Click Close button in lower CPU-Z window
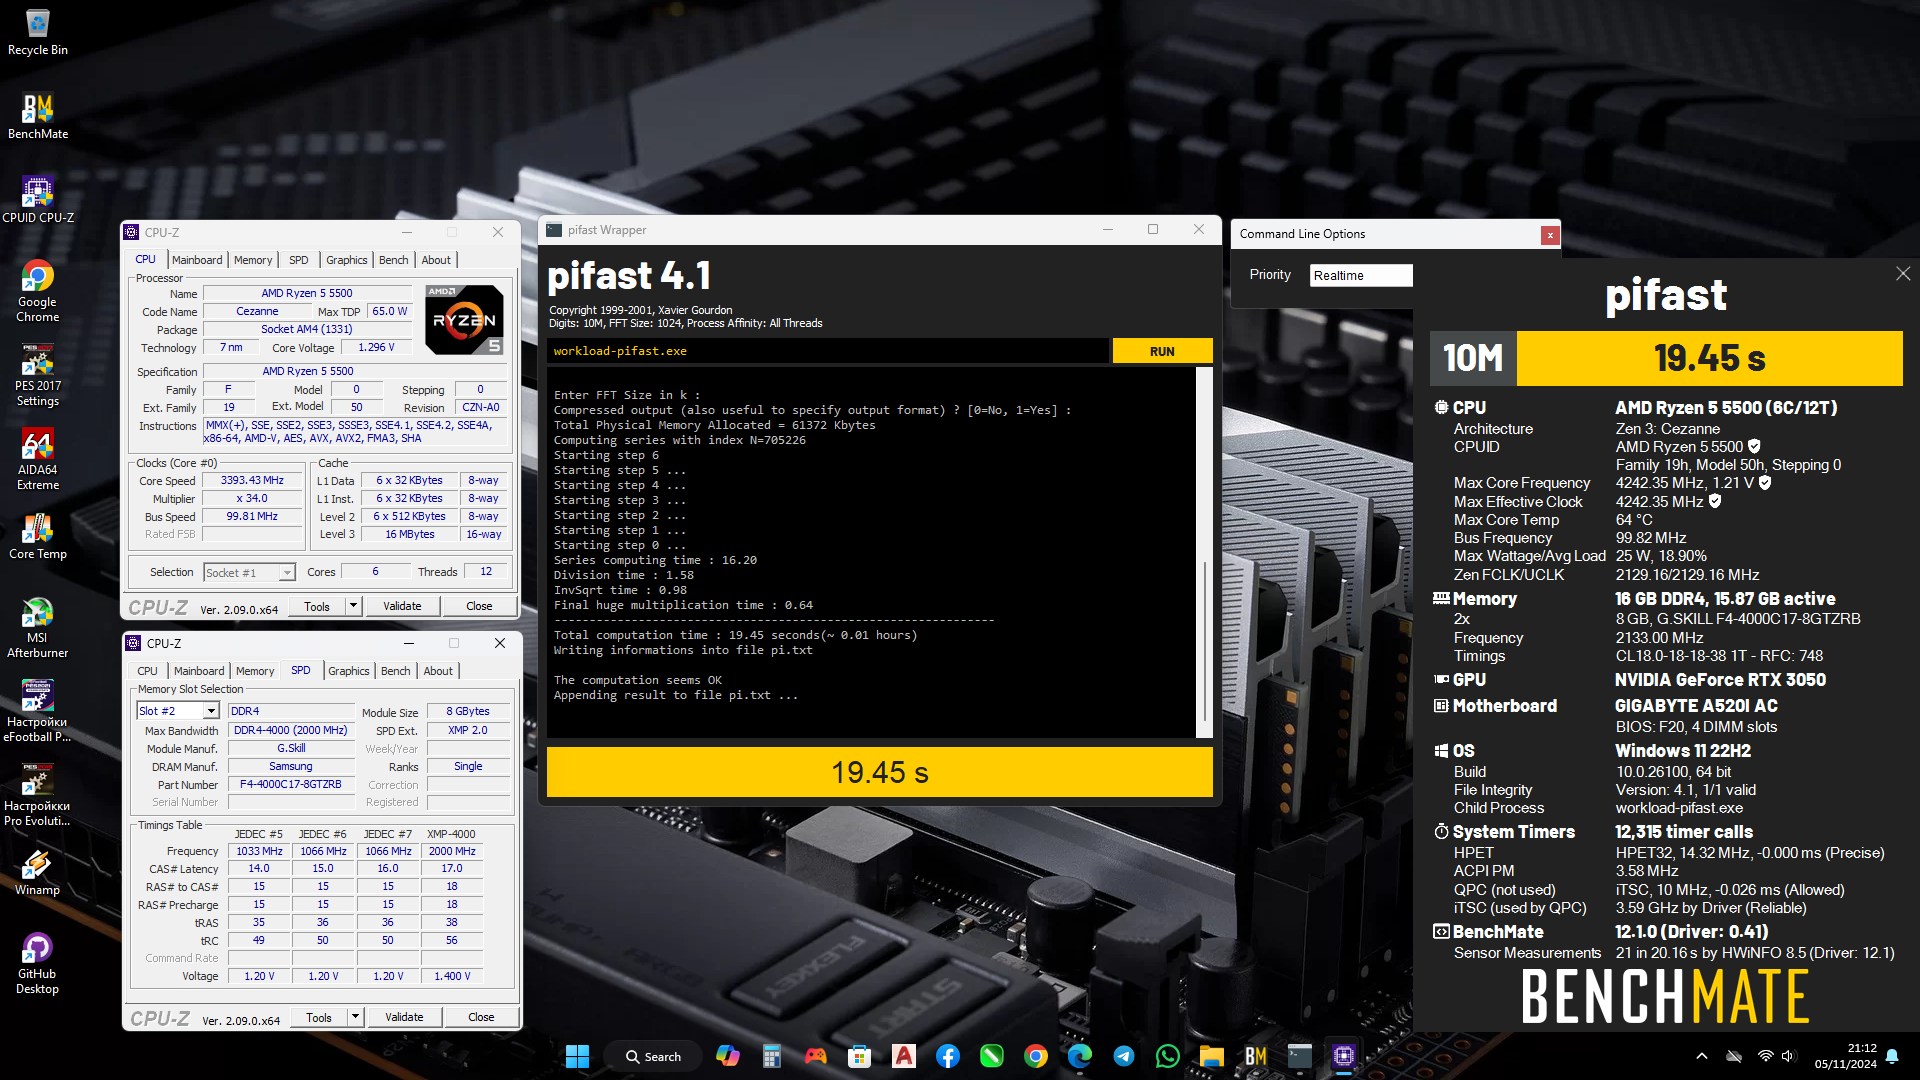Screen dimensions: 1920x1080 pos(481,1017)
